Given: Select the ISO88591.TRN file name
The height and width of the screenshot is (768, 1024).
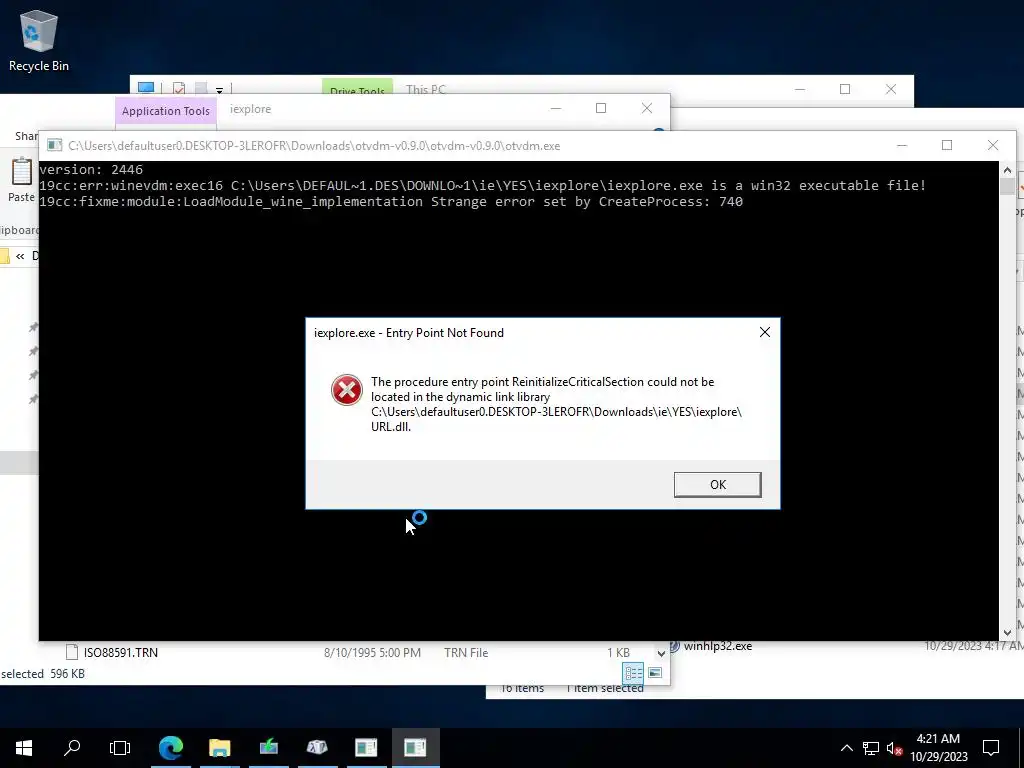Looking at the screenshot, I should [x=121, y=652].
